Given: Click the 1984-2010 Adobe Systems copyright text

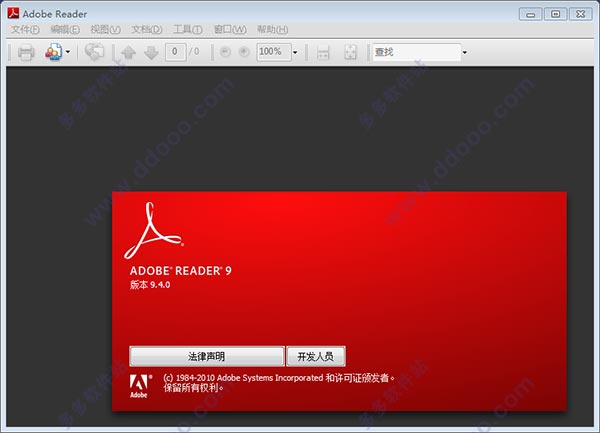Looking at the screenshot, I should point(279,378).
